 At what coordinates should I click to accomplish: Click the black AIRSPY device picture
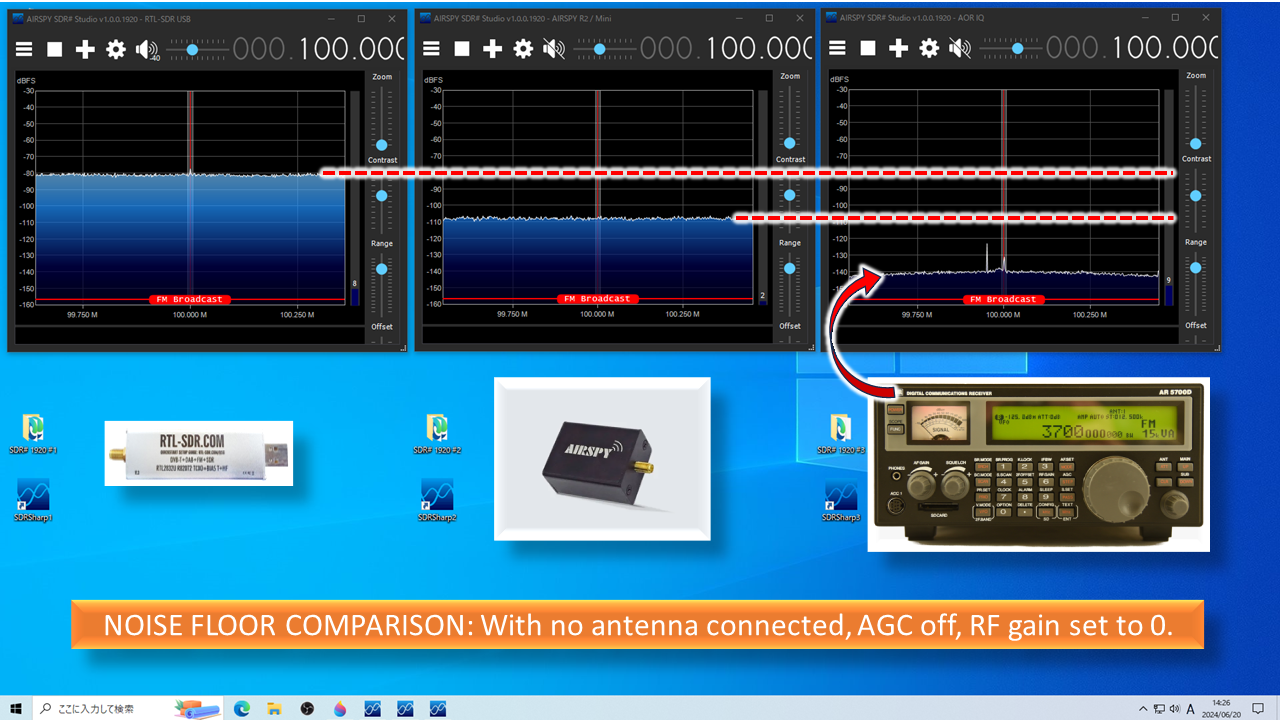point(602,459)
